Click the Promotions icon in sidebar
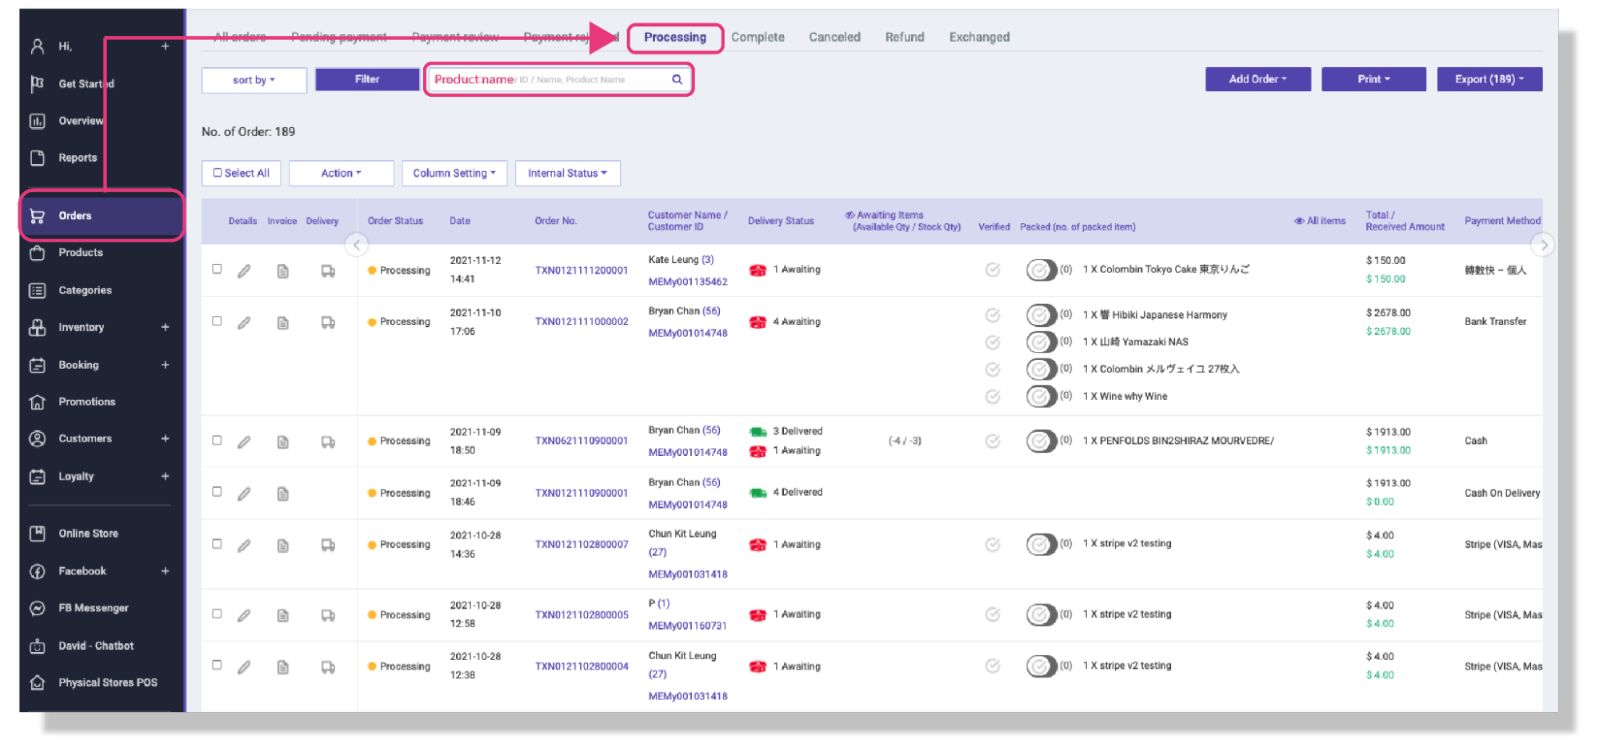Screen dimensions: 1599x744 [x=37, y=402]
